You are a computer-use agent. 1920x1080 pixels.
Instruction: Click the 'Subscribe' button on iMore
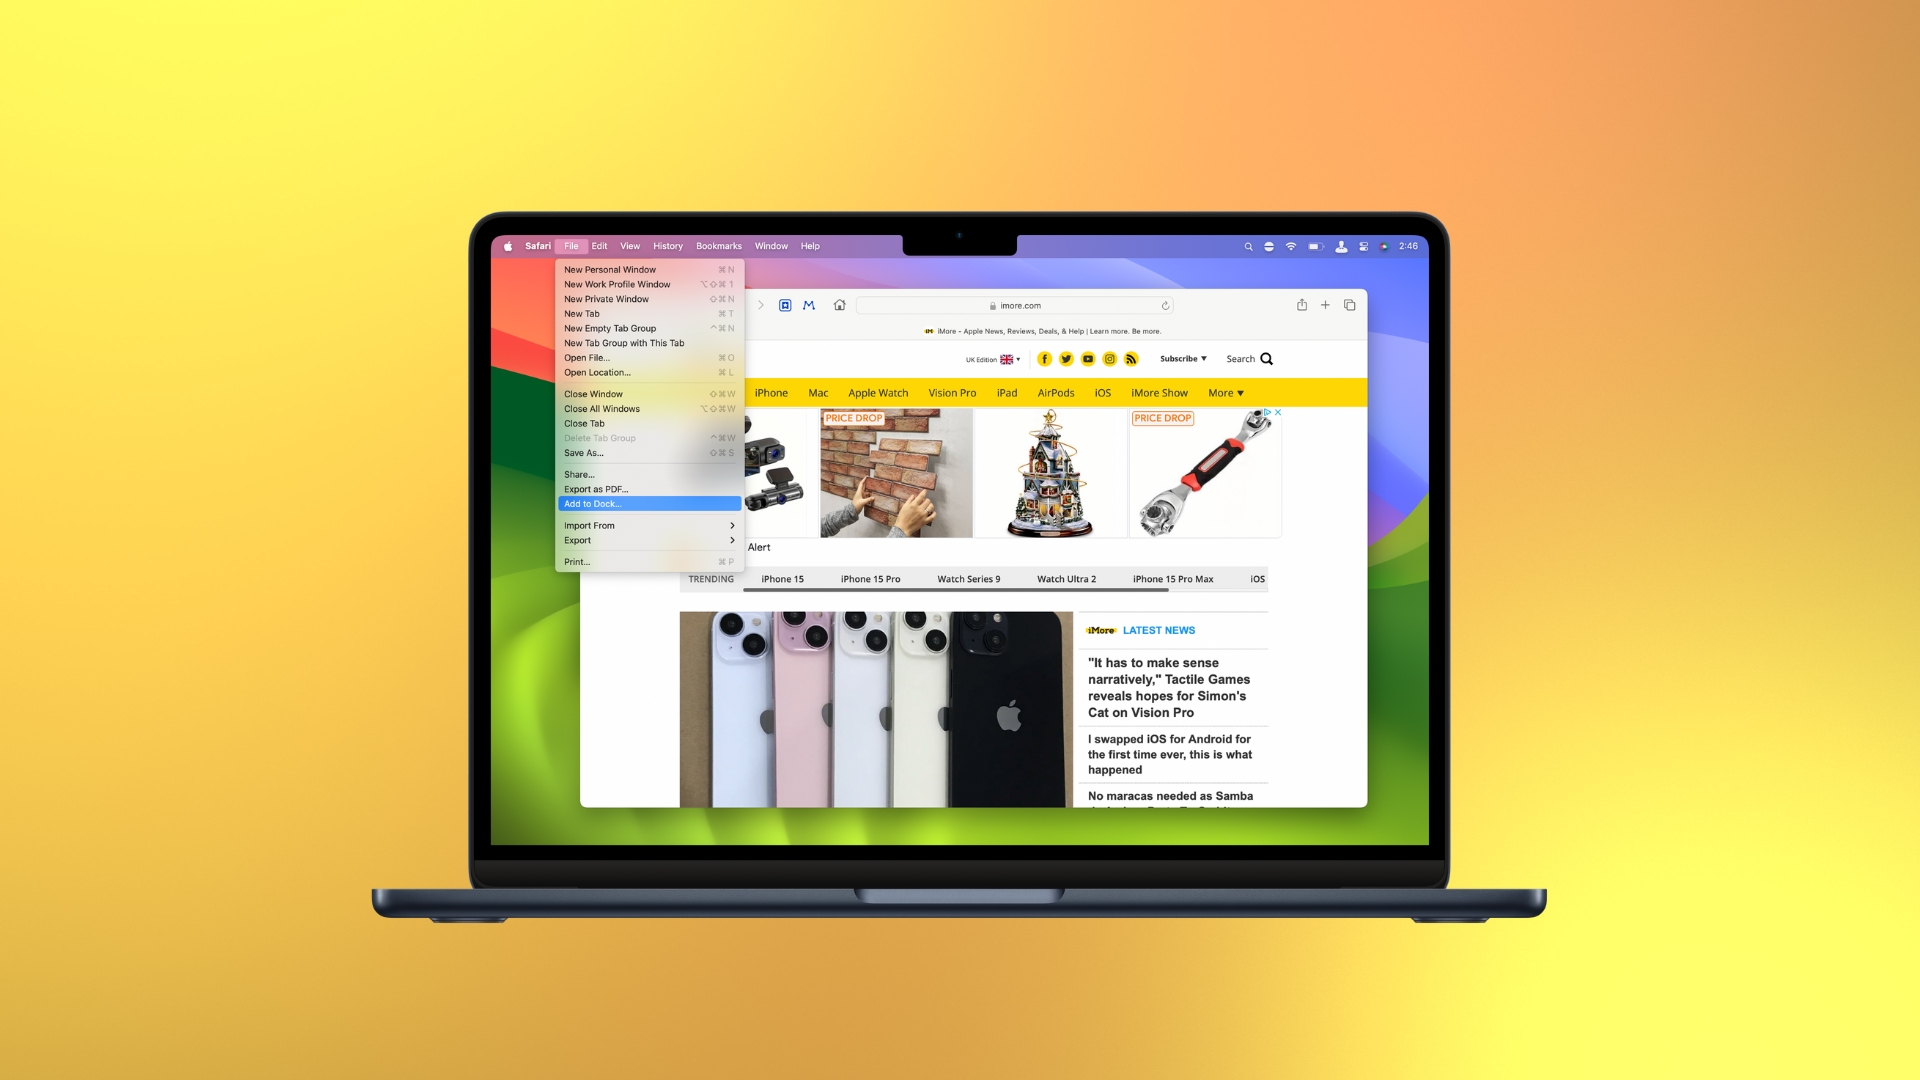coord(1180,359)
